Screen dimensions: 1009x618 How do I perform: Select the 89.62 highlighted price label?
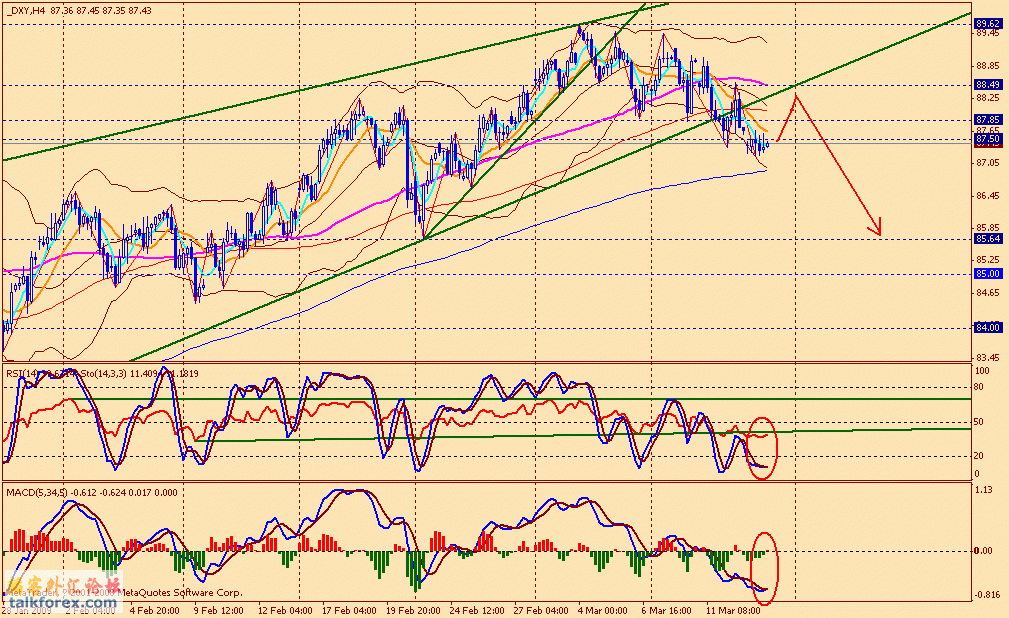988,24
